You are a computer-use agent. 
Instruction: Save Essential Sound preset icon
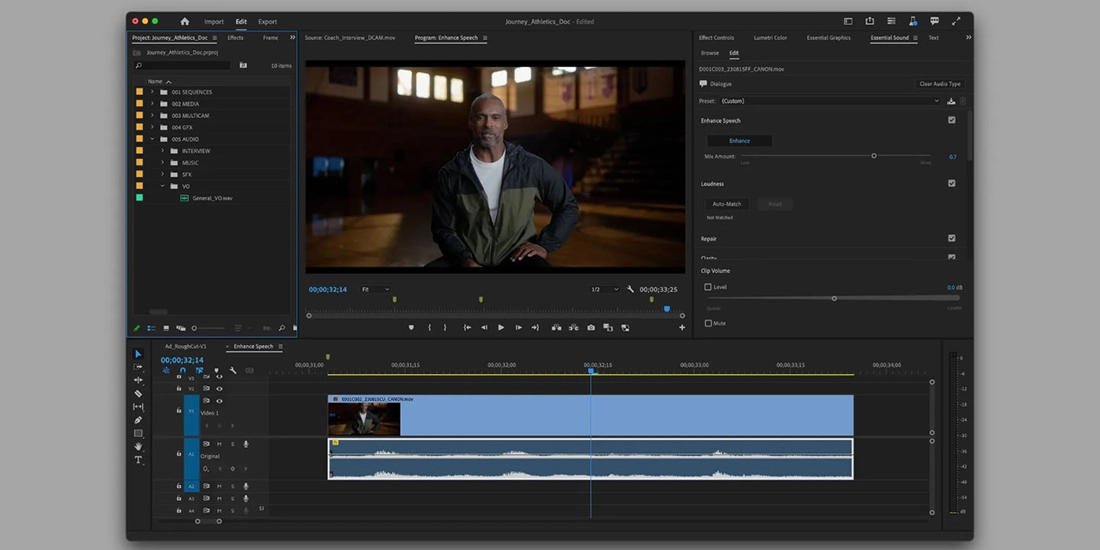point(951,101)
